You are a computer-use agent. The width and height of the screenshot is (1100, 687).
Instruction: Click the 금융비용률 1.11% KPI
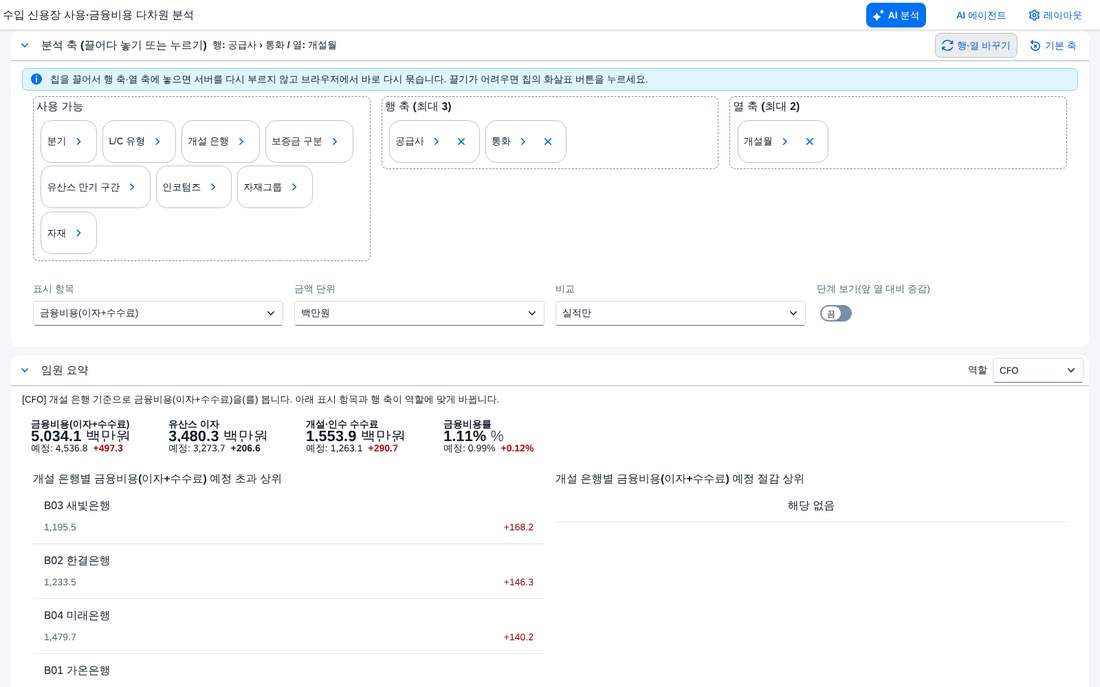[x=488, y=436]
